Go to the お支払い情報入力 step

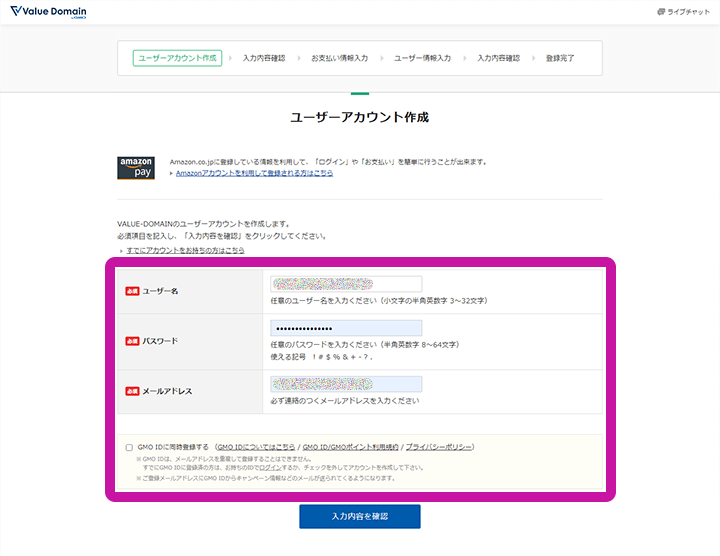pyautogui.click(x=339, y=58)
